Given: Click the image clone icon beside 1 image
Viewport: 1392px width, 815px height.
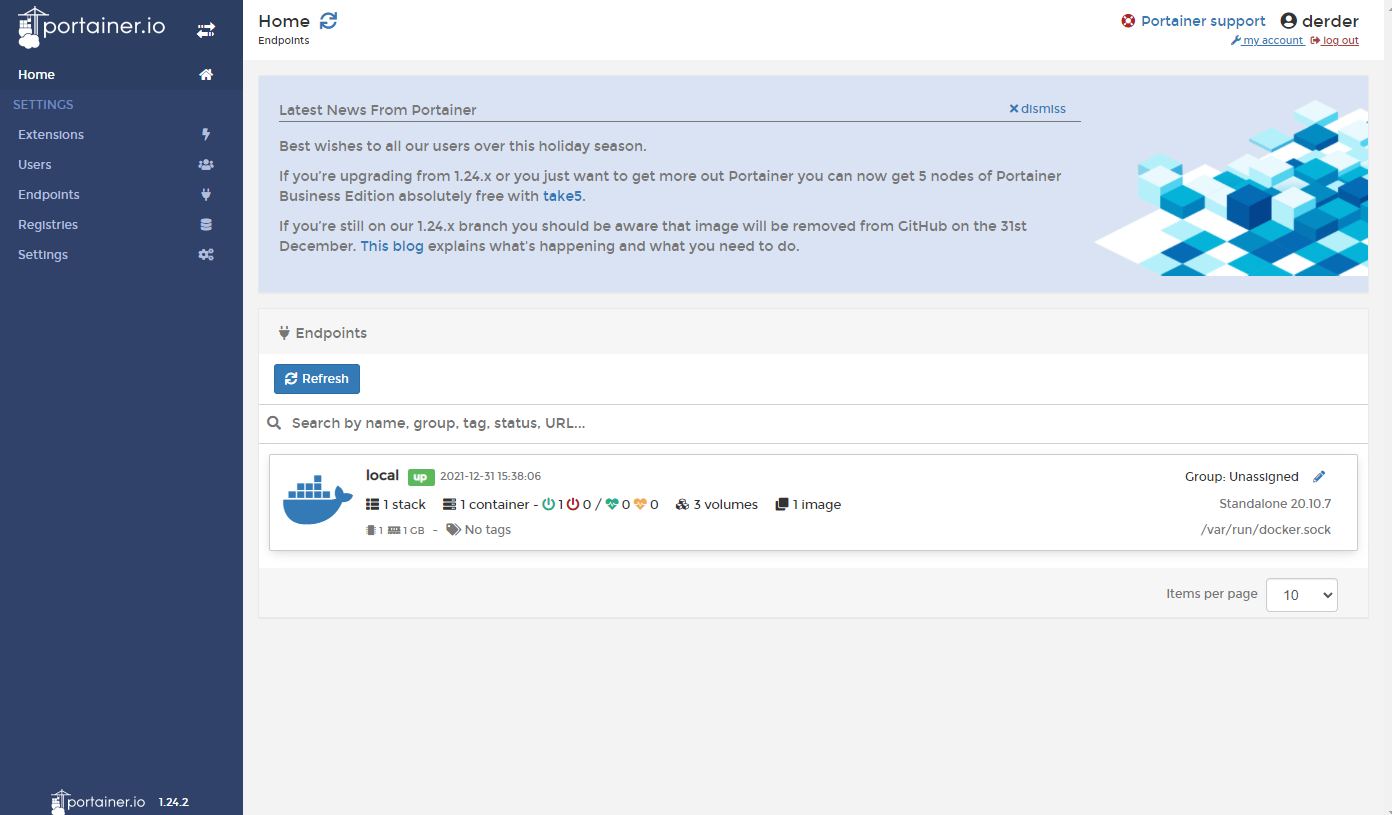Looking at the screenshot, I should click(782, 505).
